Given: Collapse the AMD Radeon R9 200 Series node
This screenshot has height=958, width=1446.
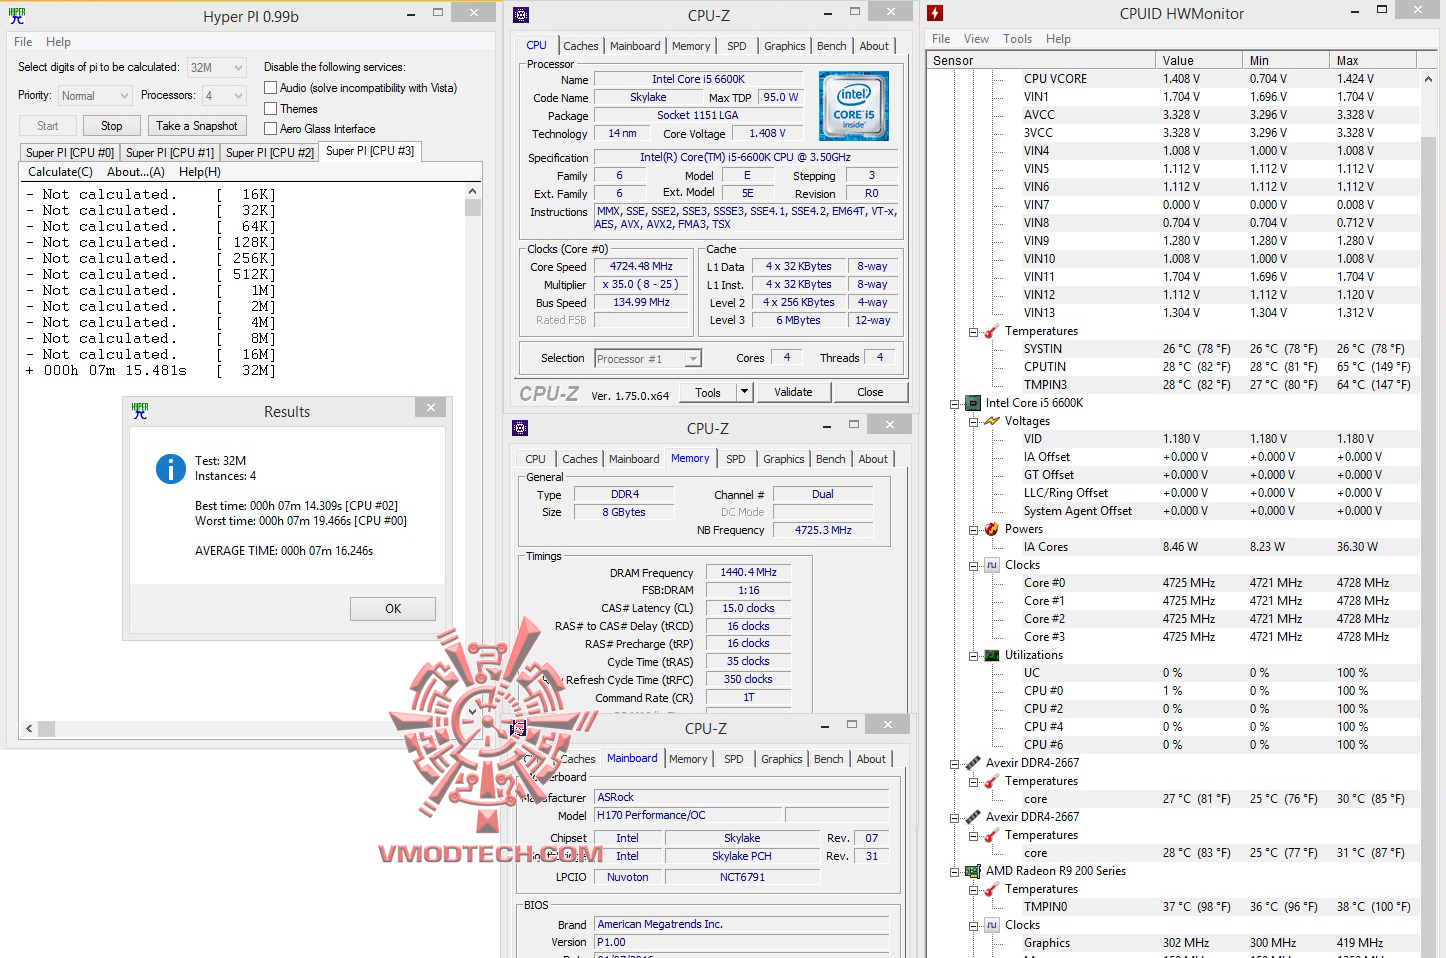Looking at the screenshot, I should [954, 872].
